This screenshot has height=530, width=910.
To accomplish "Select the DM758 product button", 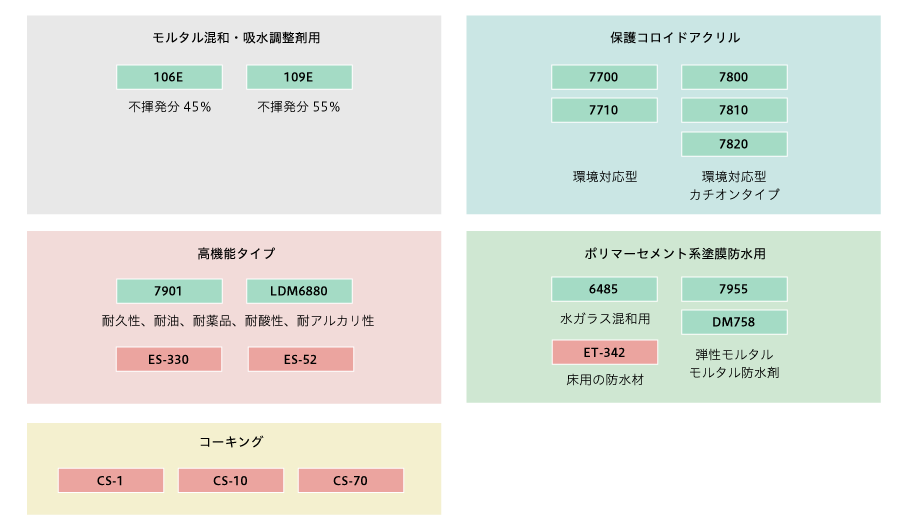I will point(734,322).
